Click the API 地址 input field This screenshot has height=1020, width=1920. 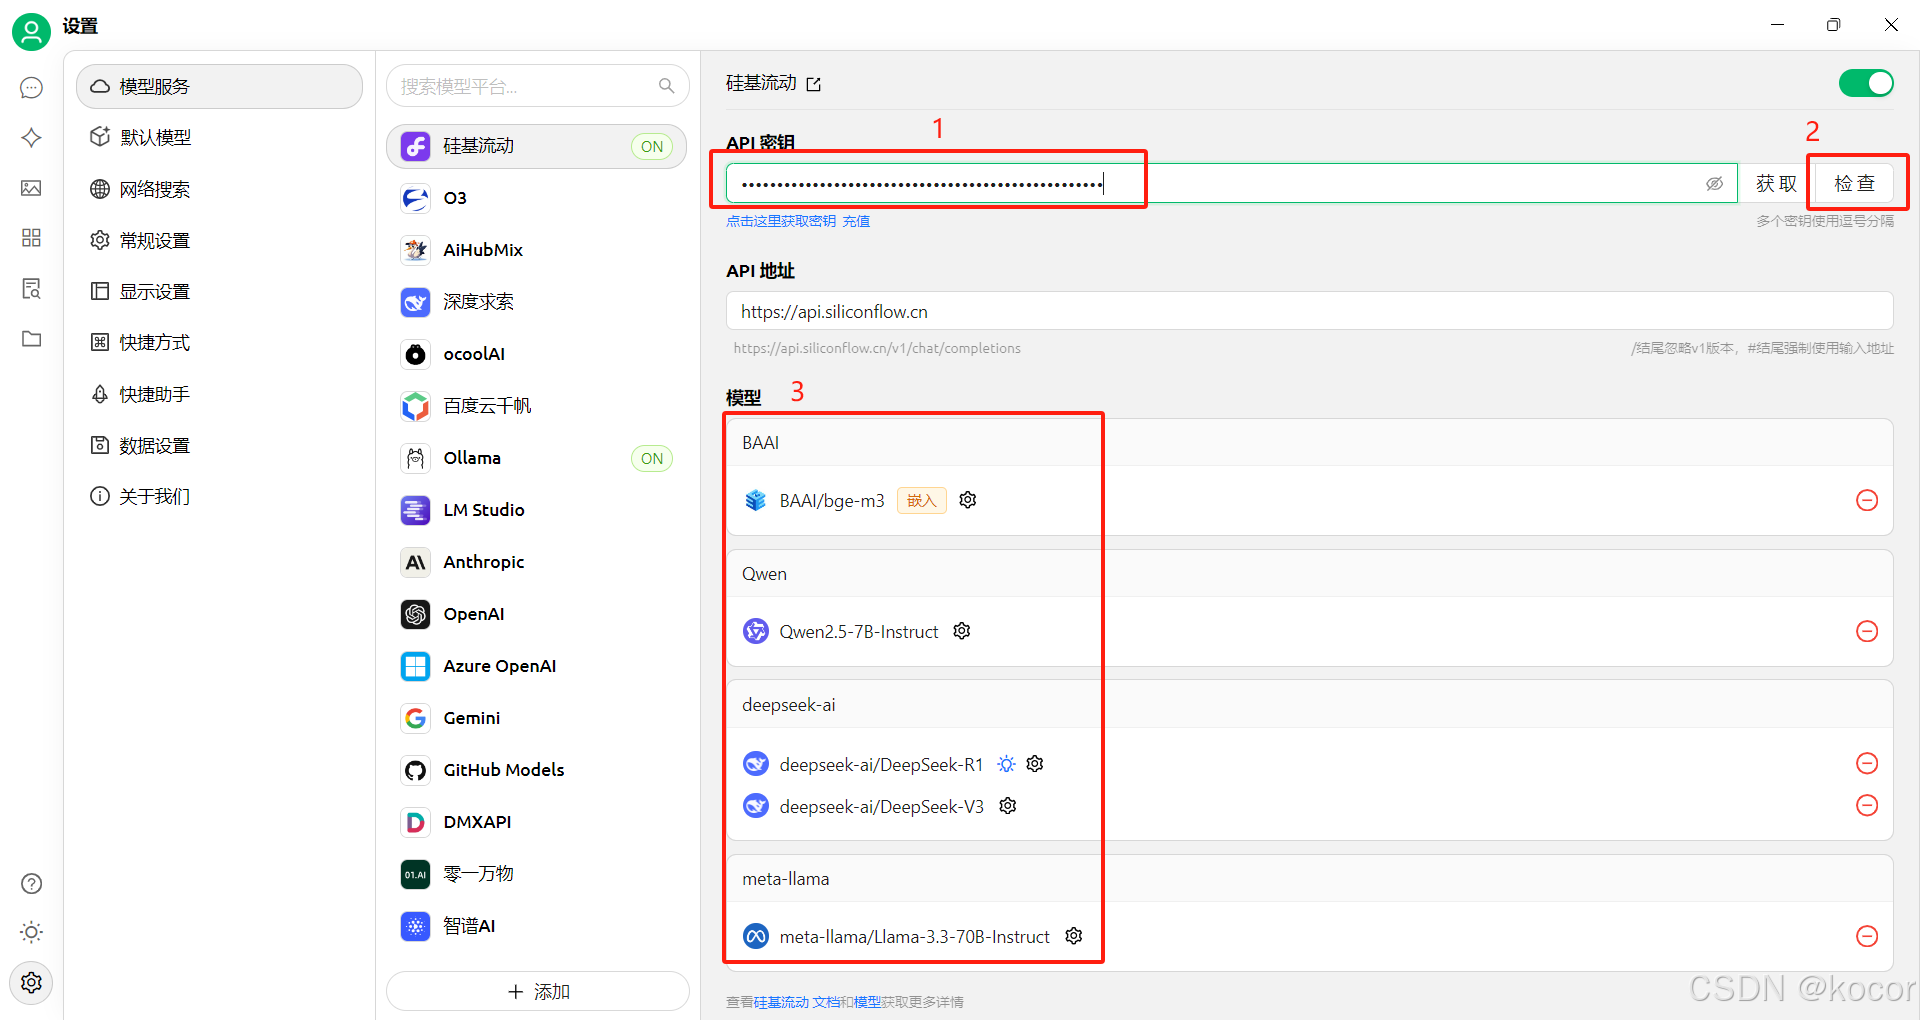1309,311
